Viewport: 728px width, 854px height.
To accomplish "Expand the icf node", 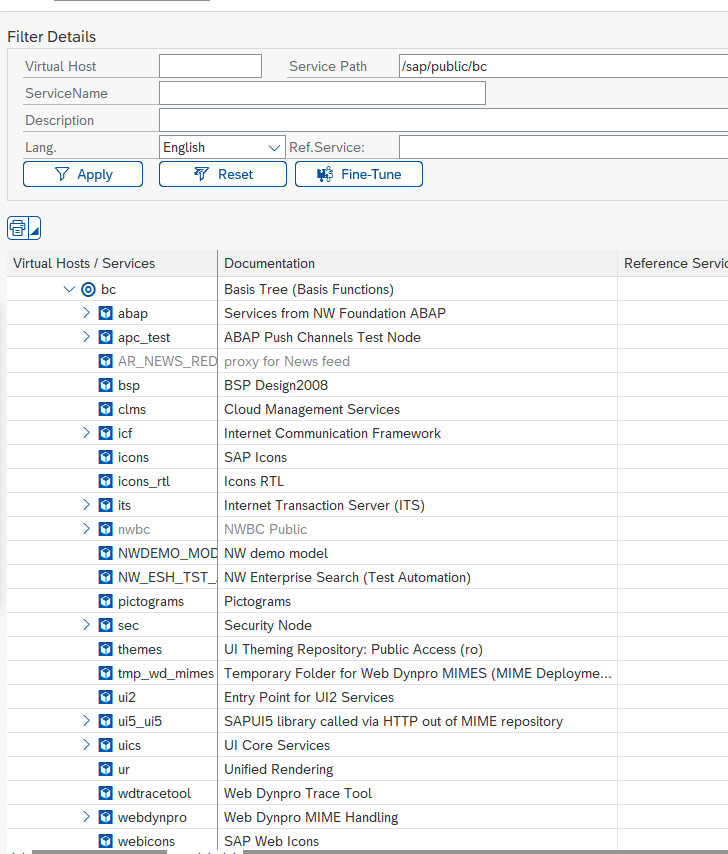I will (86, 432).
